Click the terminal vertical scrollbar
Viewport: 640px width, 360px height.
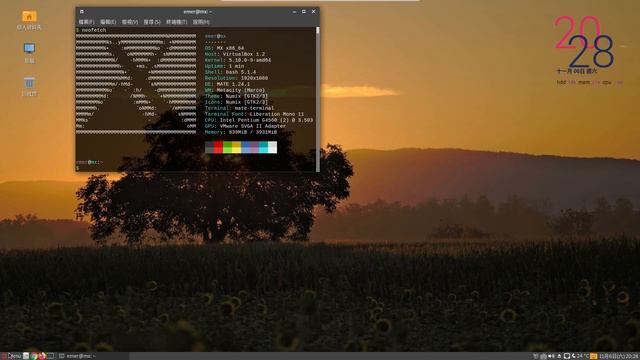(318, 99)
